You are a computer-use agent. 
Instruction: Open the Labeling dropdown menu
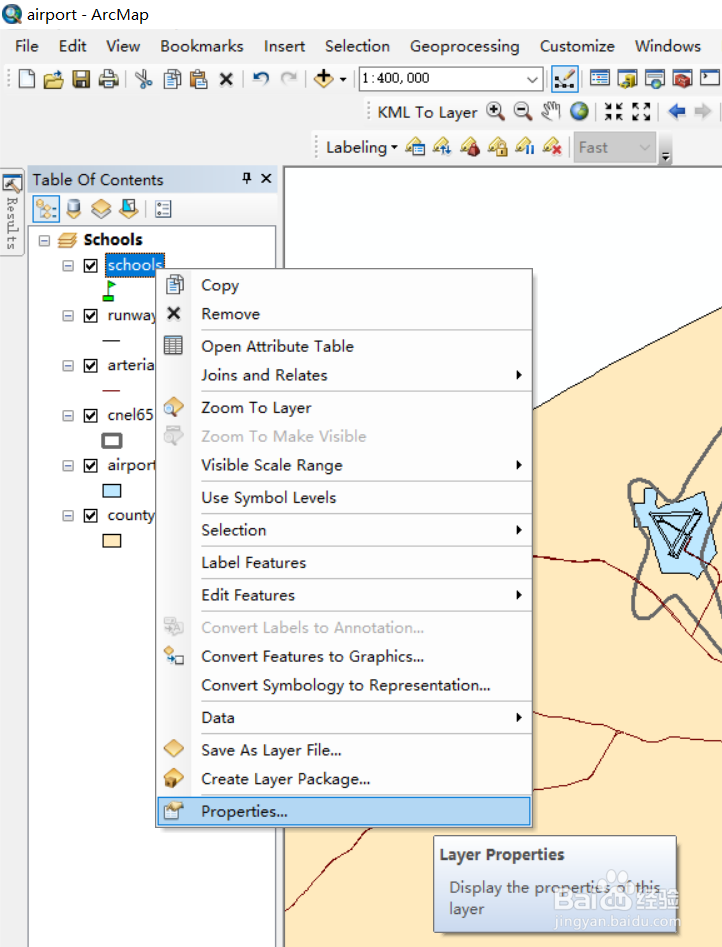[x=362, y=147]
